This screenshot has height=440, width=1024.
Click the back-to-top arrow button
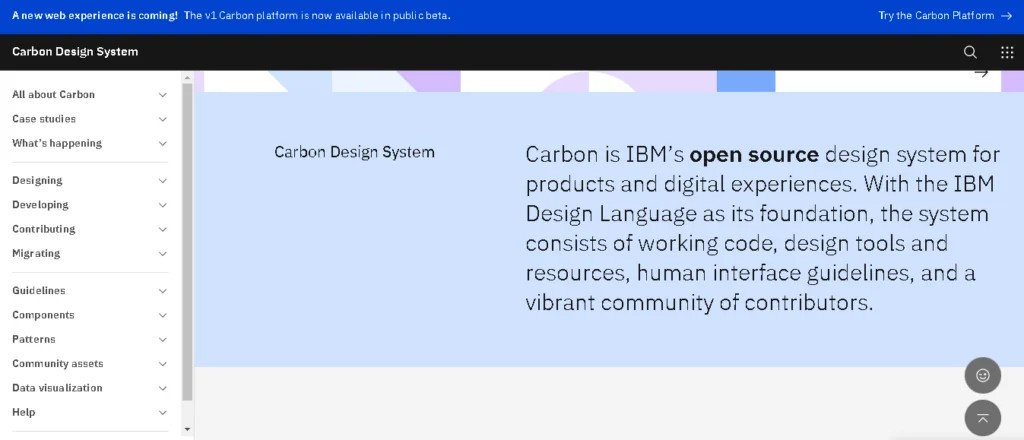982,418
